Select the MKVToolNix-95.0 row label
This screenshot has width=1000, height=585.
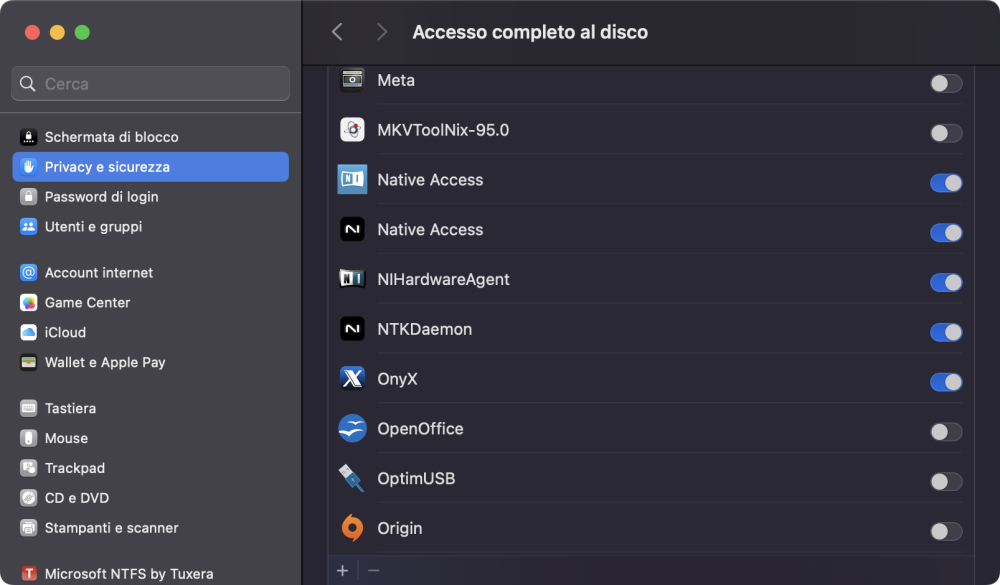coord(443,130)
